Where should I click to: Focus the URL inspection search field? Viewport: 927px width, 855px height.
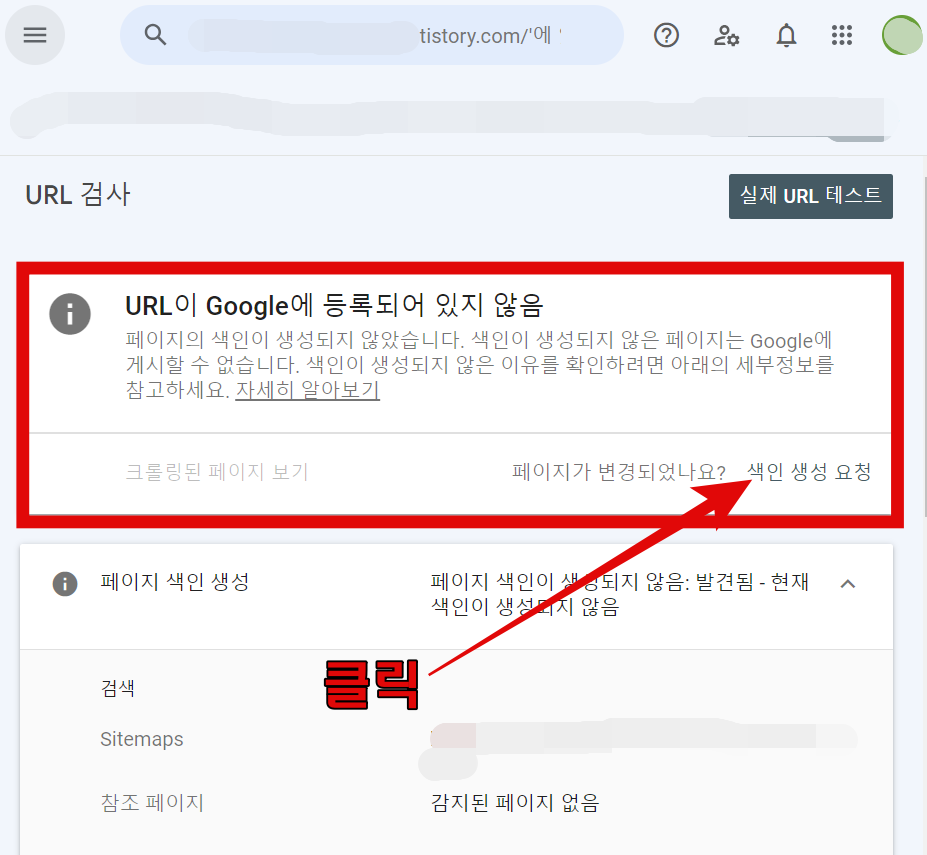click(372, 35)
